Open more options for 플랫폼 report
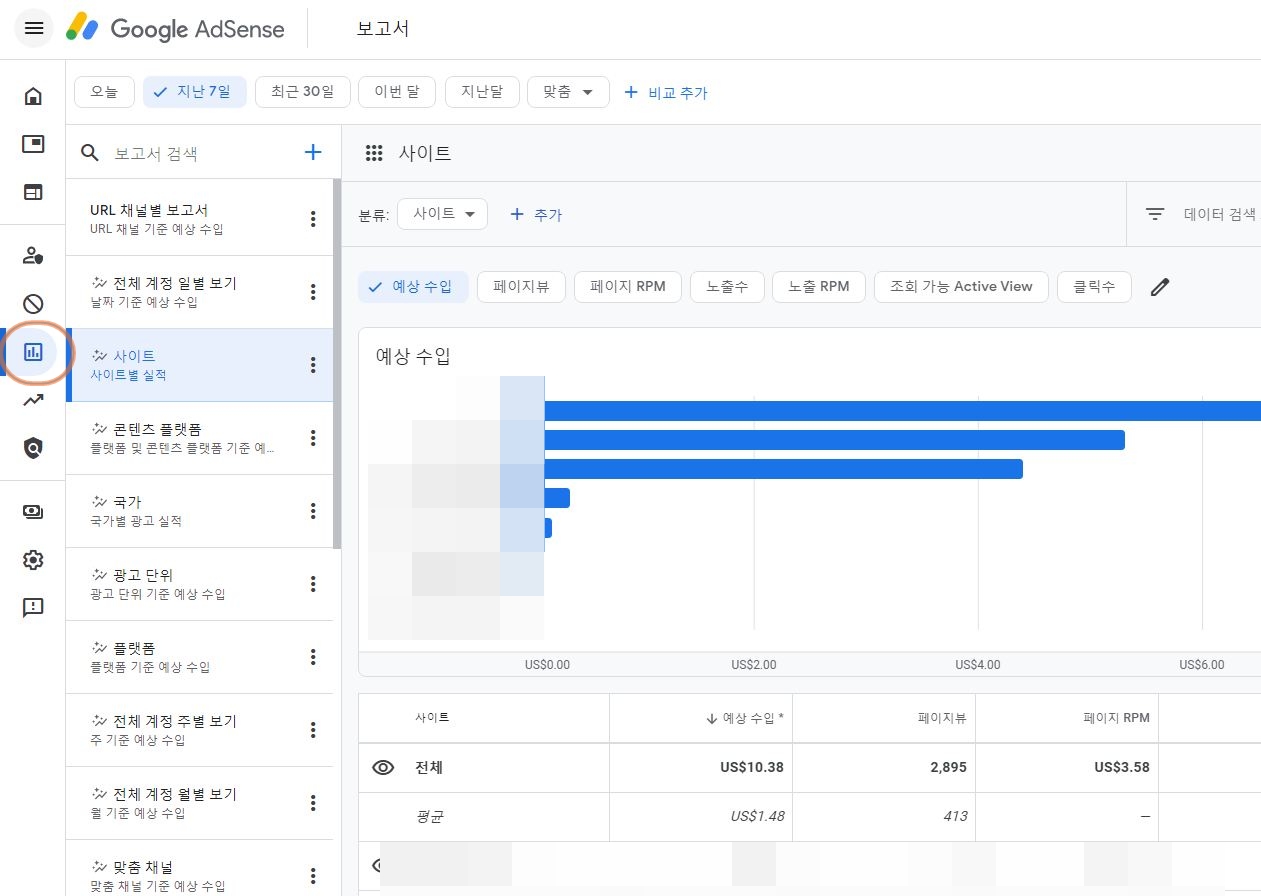Viewport: 1261px width, 896px height. click(x=313, y=657)
